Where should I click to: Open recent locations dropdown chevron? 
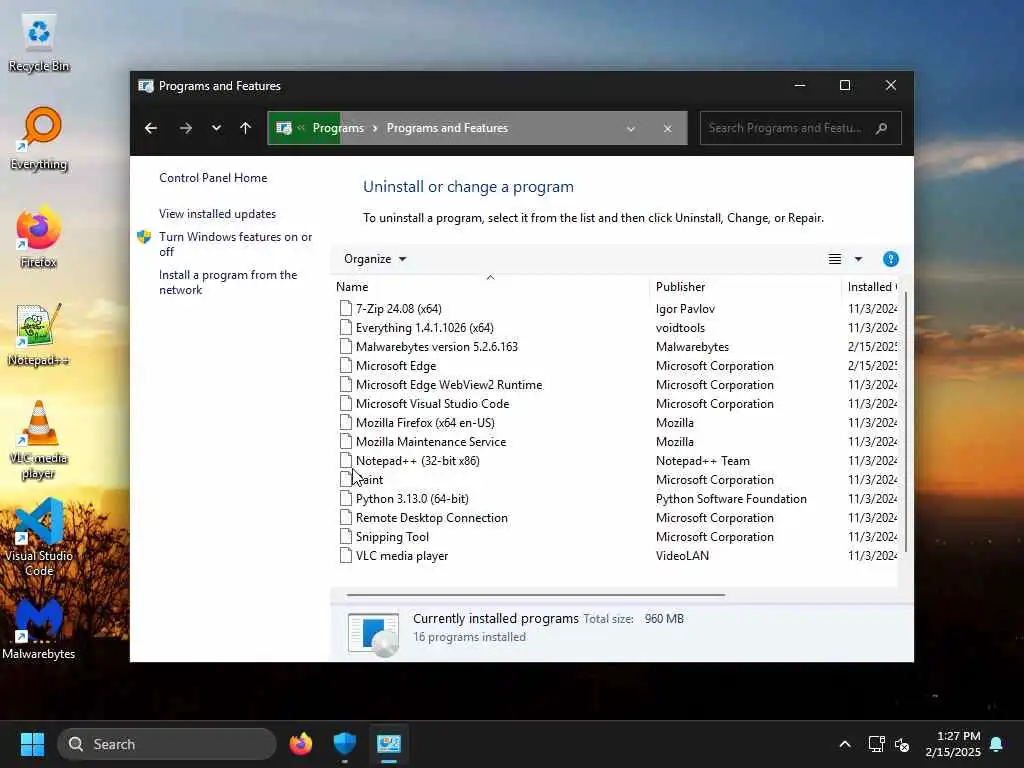[x=216, y=128]
